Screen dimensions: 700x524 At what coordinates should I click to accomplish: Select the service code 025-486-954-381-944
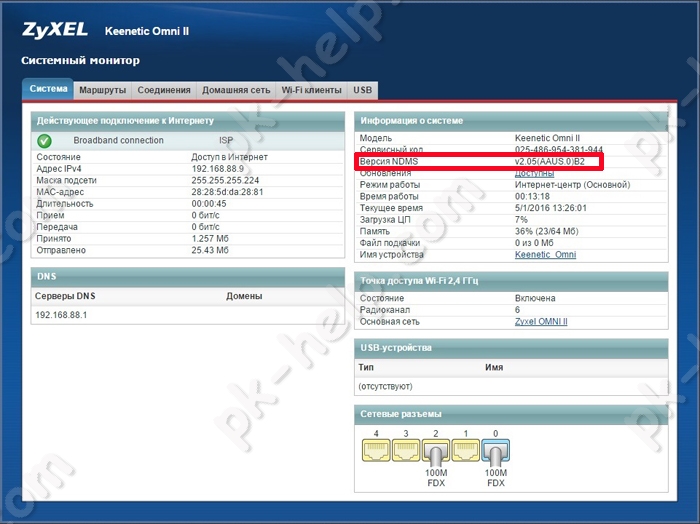[558, 150]
